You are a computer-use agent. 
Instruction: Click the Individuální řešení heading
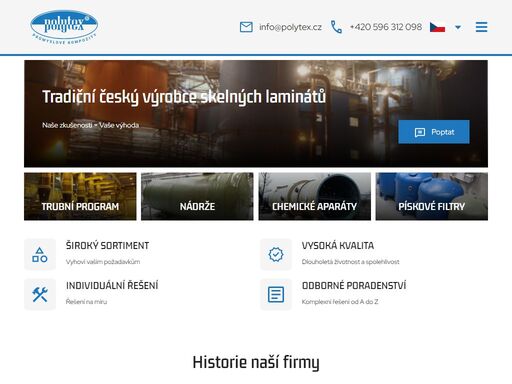click(x=112, y=286)
